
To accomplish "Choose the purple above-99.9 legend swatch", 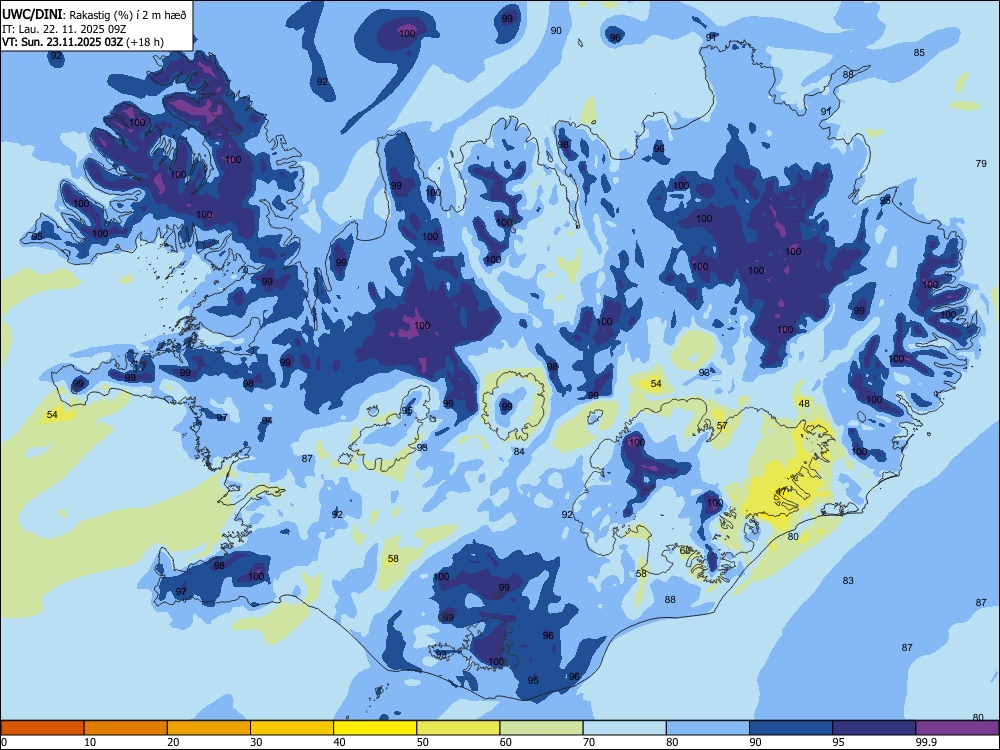I will (957, 728).
